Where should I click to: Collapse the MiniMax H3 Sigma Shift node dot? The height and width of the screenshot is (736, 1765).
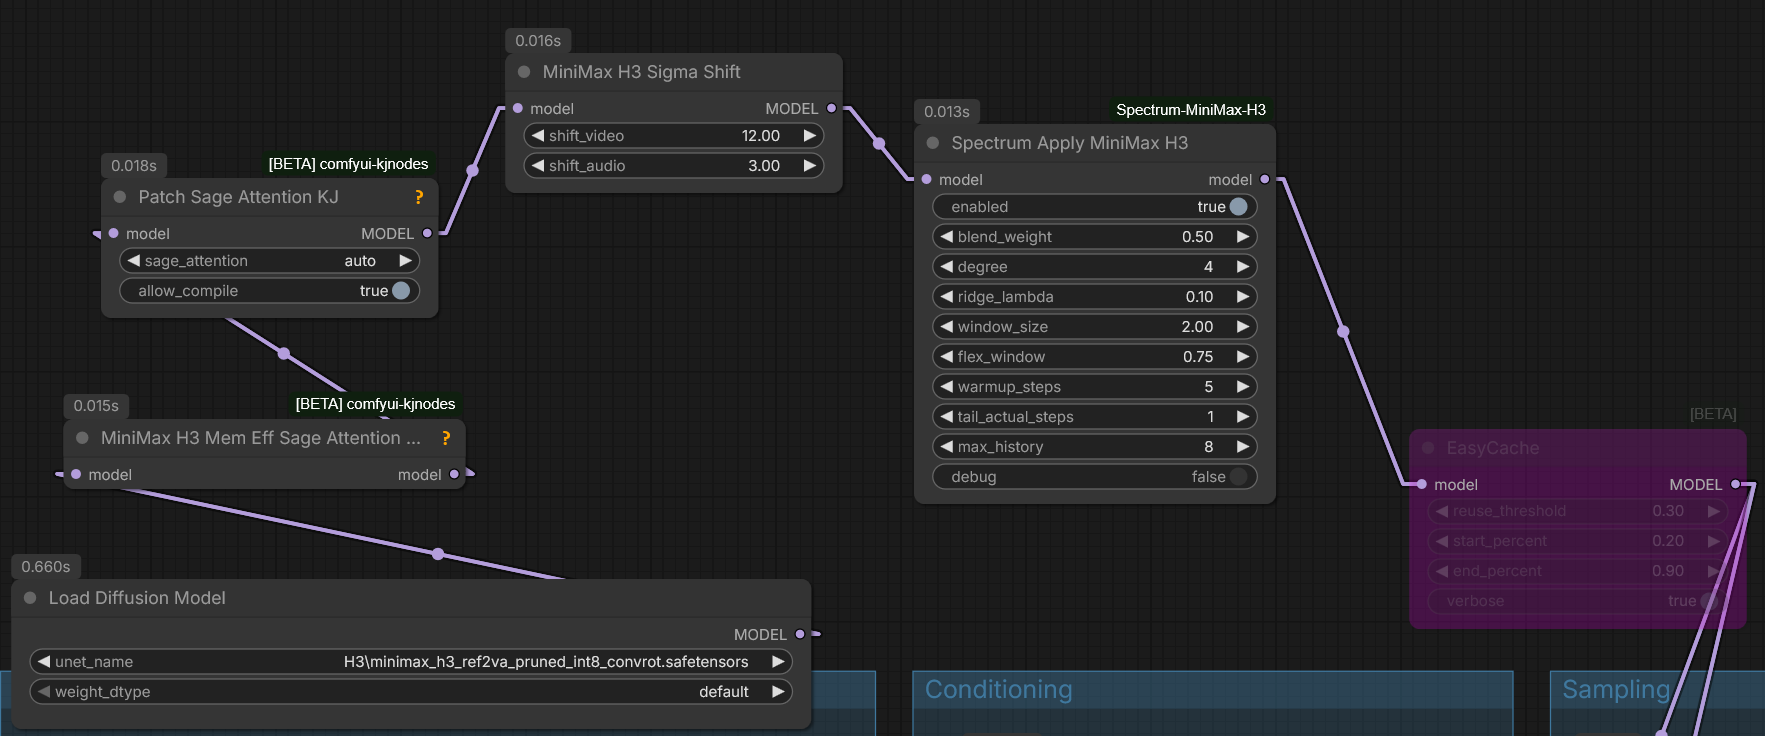pyautogui.click(x=524, y=72)
